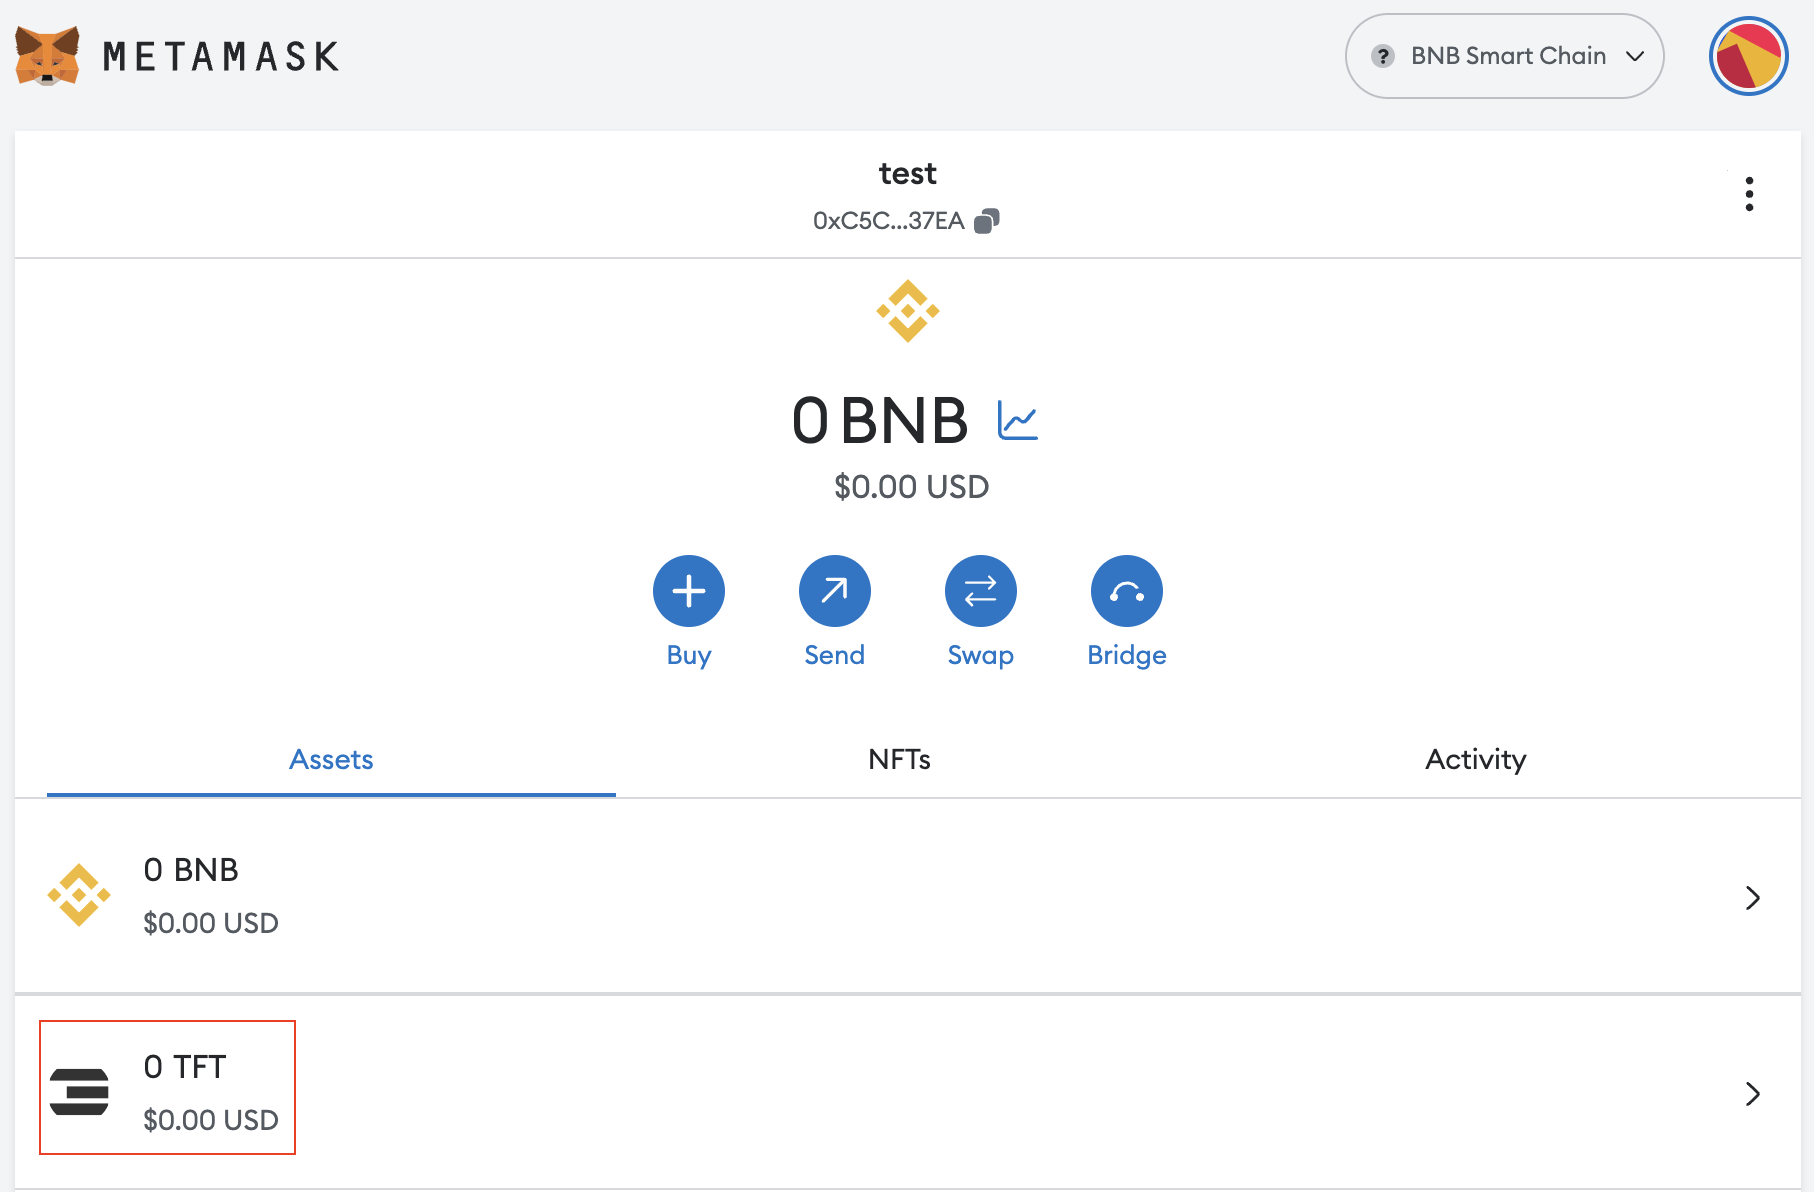
Task: Open the portfolio chart icon beside balance
Action: pyautogui.click(x=1018, y=420)
